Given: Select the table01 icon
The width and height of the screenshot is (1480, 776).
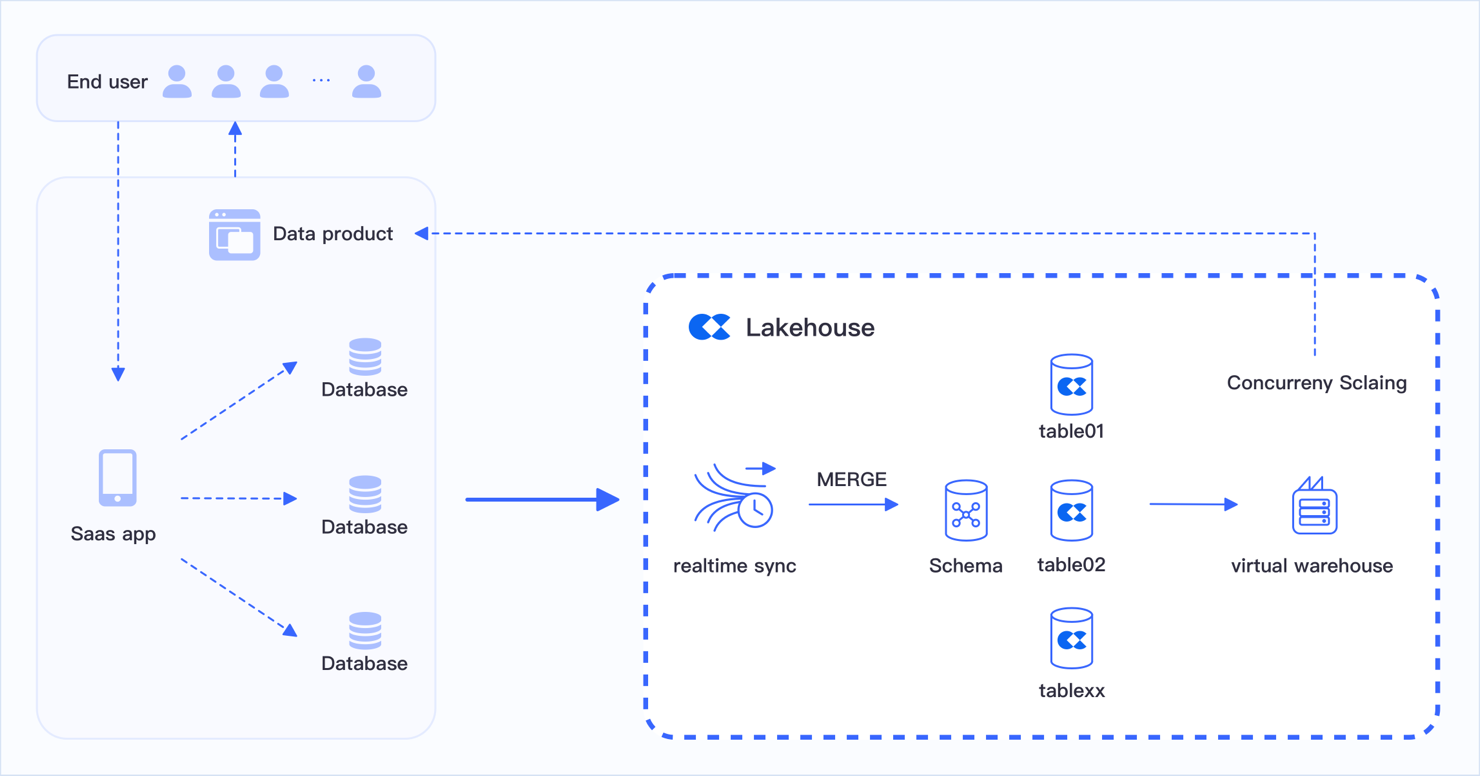Looking at the screenshot, I should [1071, 385].
